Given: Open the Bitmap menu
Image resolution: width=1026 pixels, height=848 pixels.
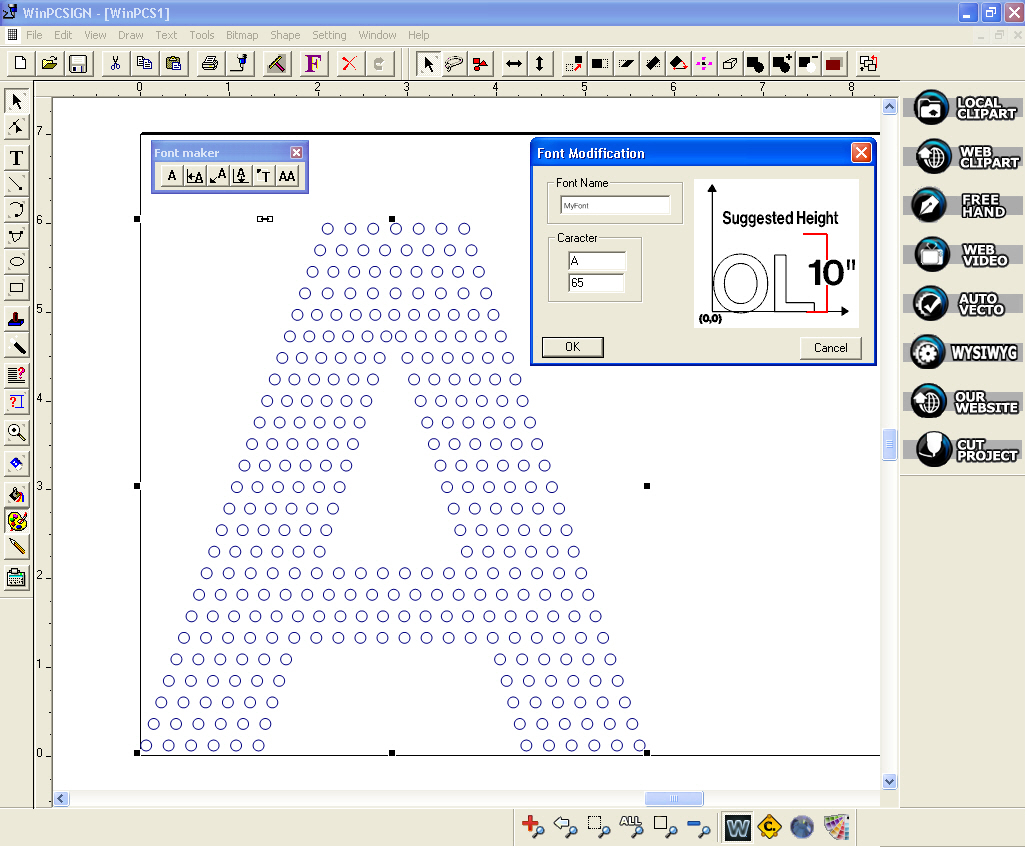Looking at the screenshot, I should point(241,35).
